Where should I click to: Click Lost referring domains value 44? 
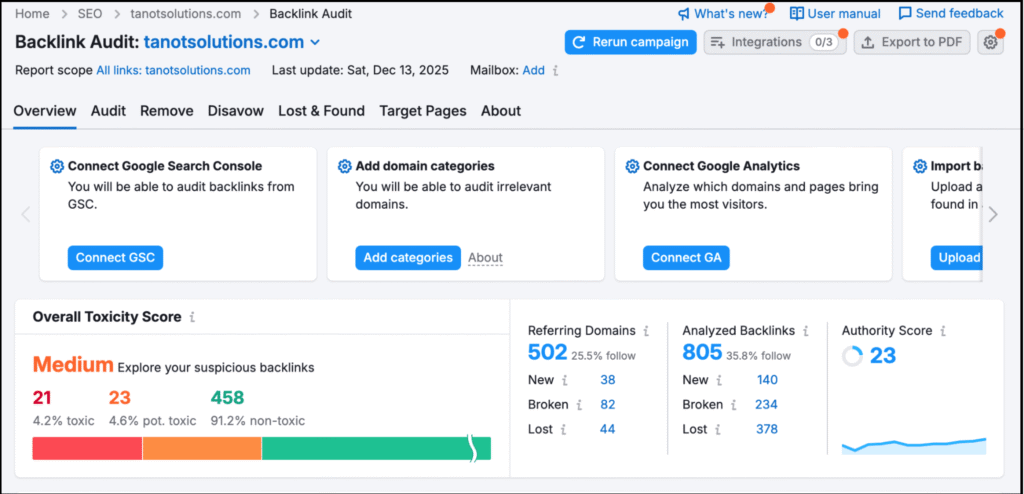[x=608, y=430]
